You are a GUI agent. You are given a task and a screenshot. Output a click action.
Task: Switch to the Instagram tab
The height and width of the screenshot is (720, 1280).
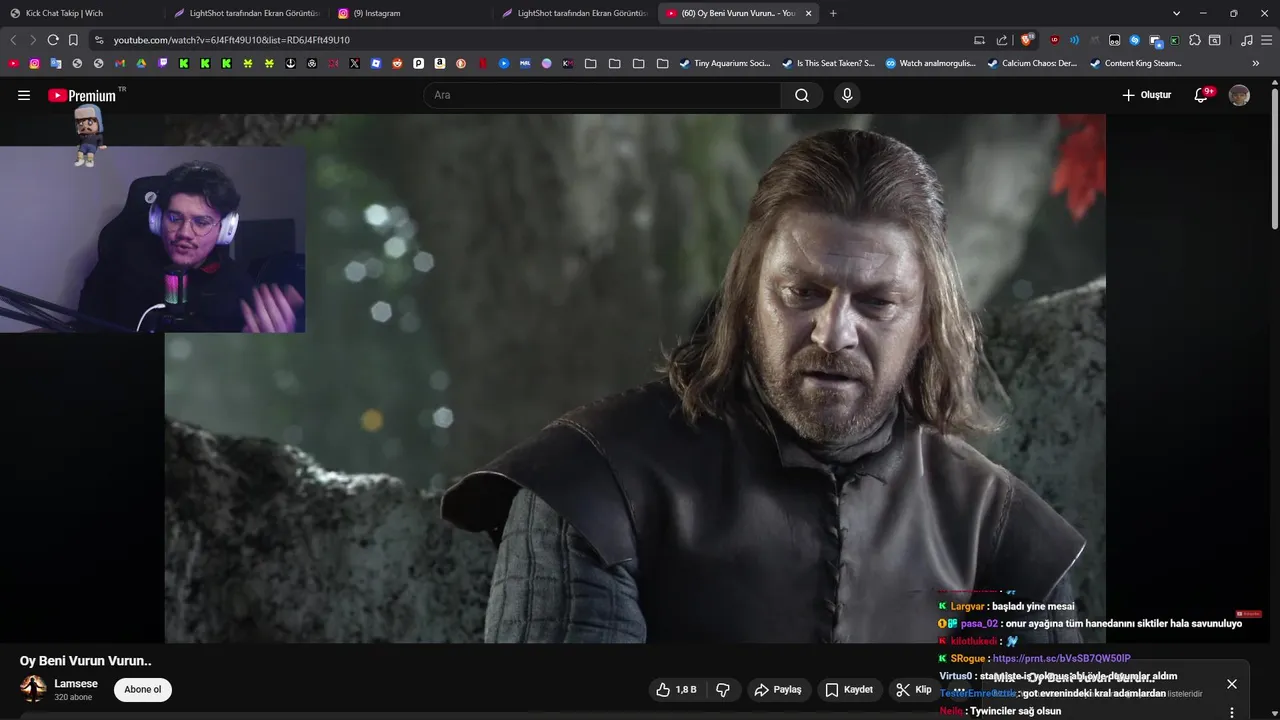[x=410, y=13]
